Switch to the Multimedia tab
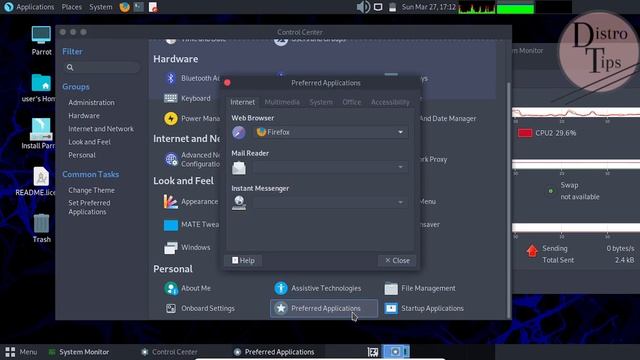This screenshot has height=360, width=640. click(282, 102)
